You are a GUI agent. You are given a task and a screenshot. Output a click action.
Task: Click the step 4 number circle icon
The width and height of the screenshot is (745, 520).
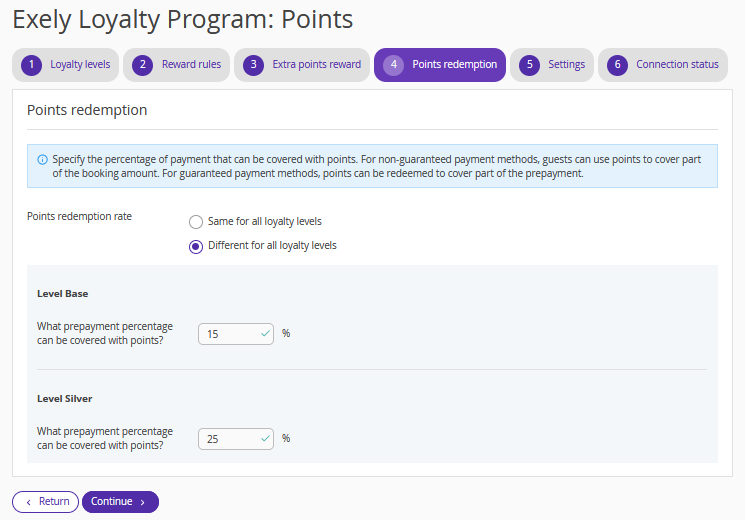coord(393,65)
